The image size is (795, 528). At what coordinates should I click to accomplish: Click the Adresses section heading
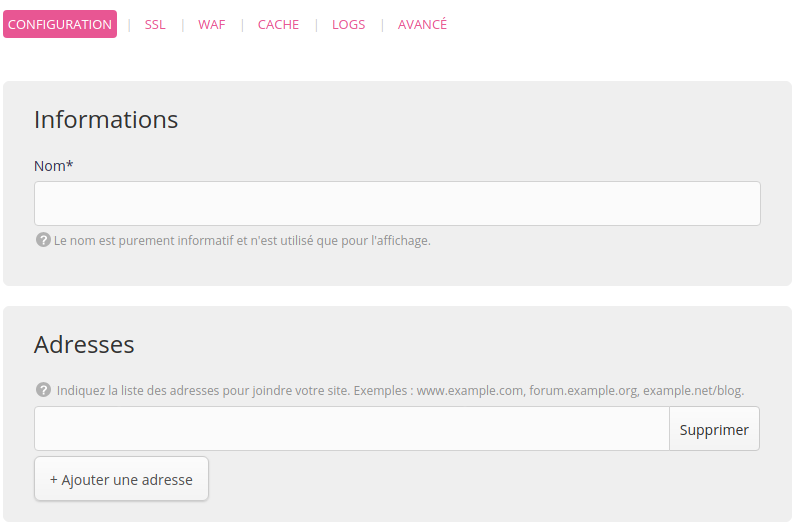84,345
